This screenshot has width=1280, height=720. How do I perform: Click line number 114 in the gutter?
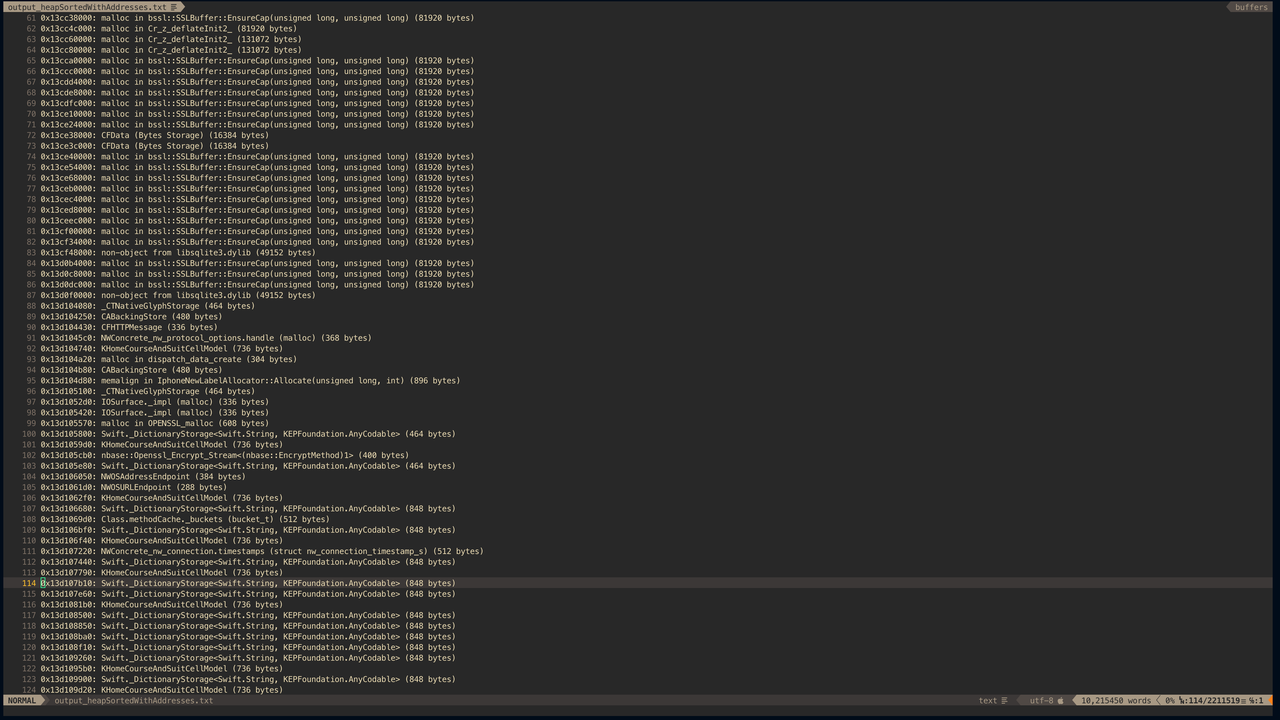pos(29,583)
